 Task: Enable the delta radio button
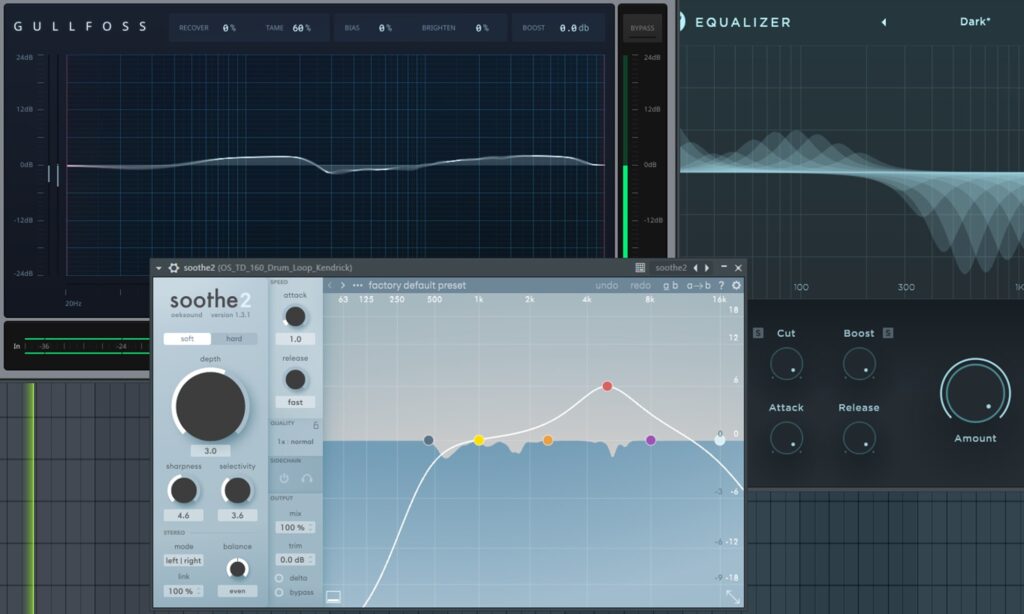click(x=280, y=578)
